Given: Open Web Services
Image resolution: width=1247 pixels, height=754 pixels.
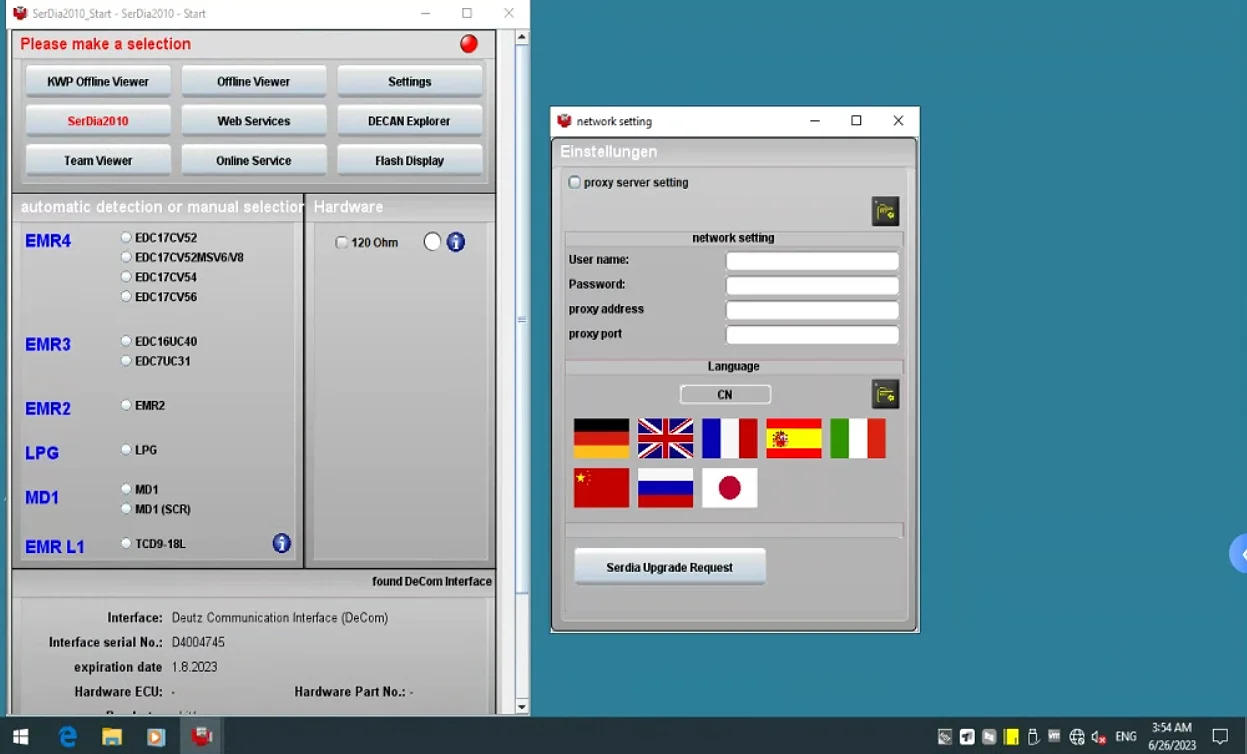Looking at the screenshot, I should (x=254, y=121).
